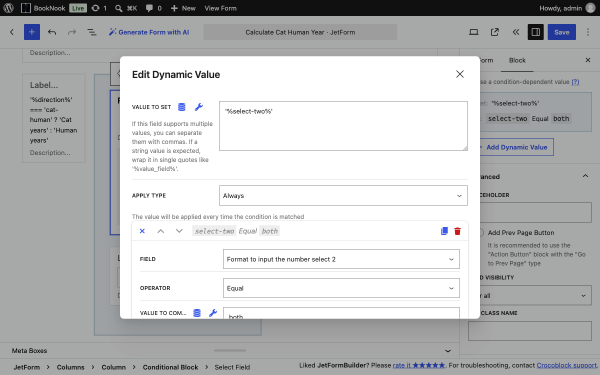Open Howdy, admin account menu
The width and height of the screenshot is (600, 375).
[567, 8]
